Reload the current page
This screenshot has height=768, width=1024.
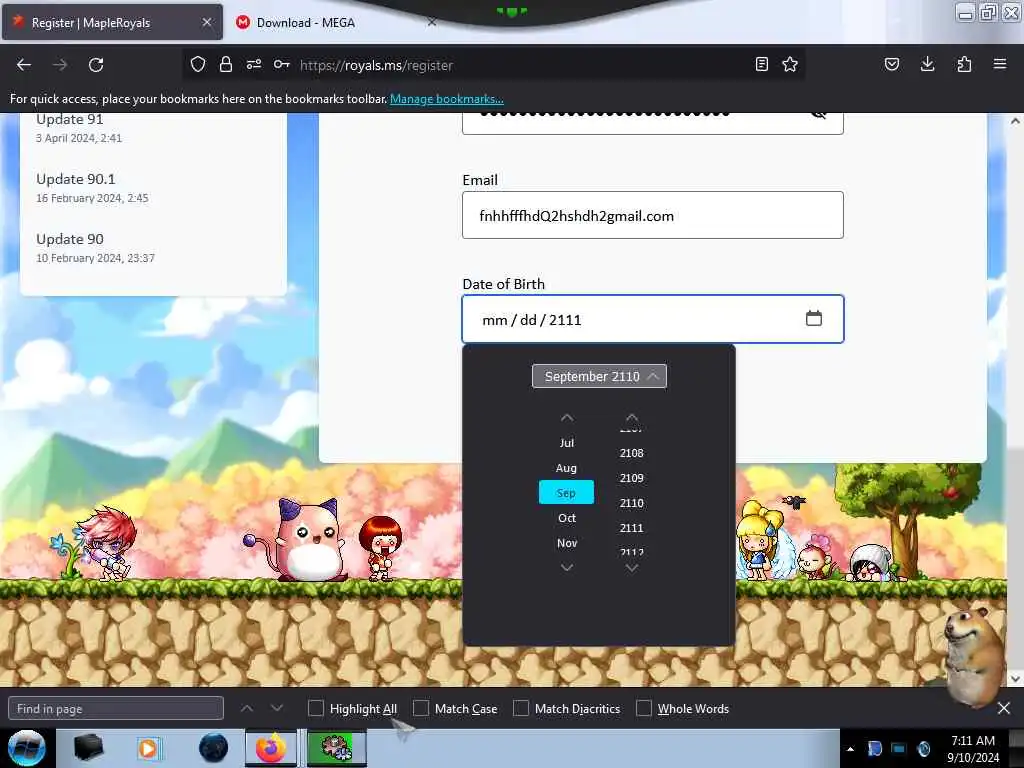pos(96,65)
